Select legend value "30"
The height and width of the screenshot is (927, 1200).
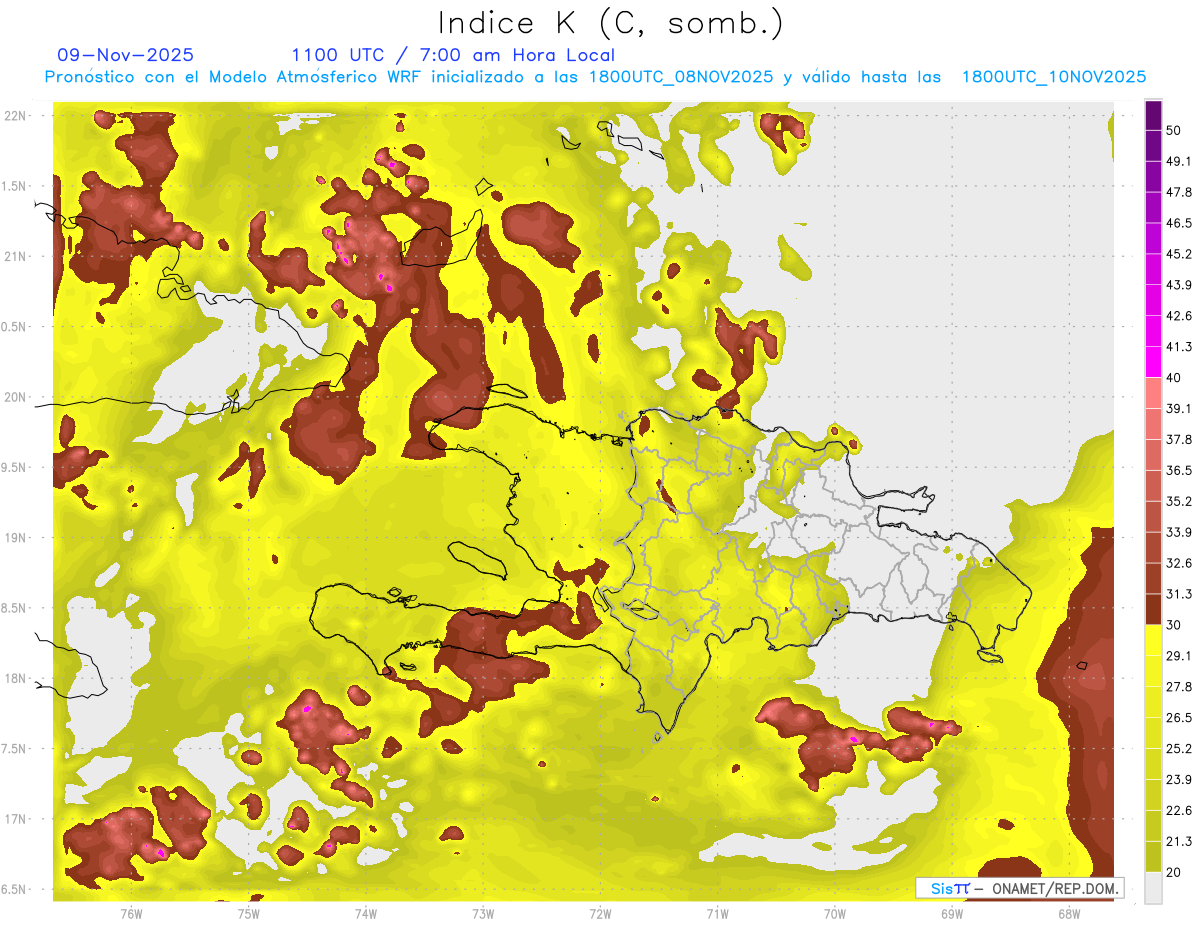[x=1174, y=625]
